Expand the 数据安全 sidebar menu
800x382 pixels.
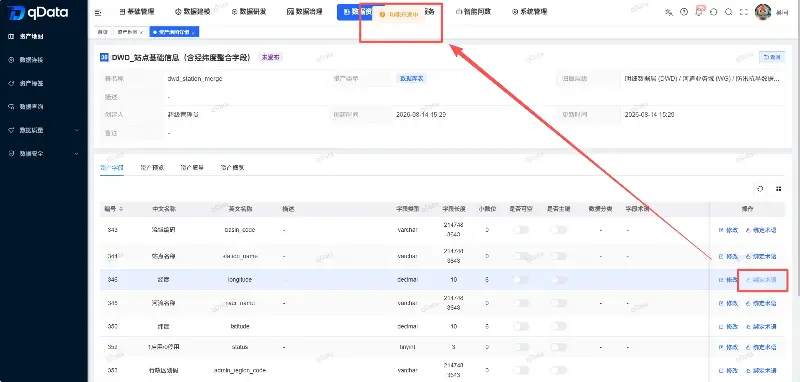[x=44, y=154]
